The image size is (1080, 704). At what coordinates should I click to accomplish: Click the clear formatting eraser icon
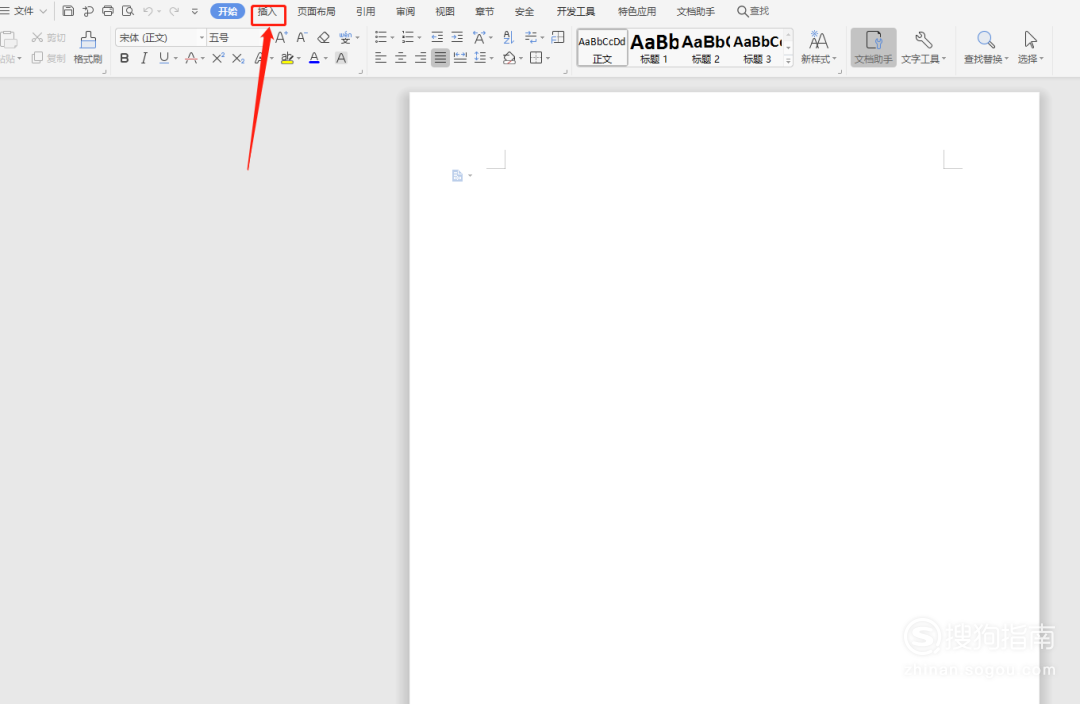(x=323, y=37)
